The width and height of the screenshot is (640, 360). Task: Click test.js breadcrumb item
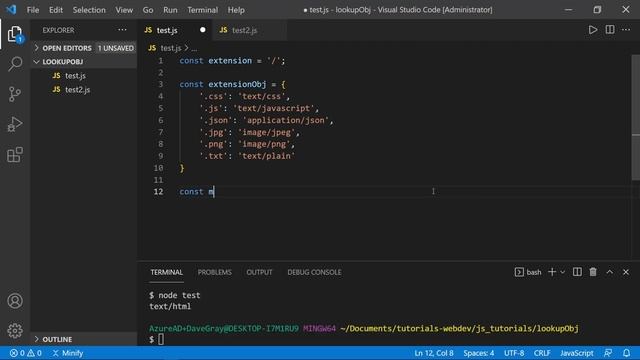pyautogui.click(x=171, y=48)
